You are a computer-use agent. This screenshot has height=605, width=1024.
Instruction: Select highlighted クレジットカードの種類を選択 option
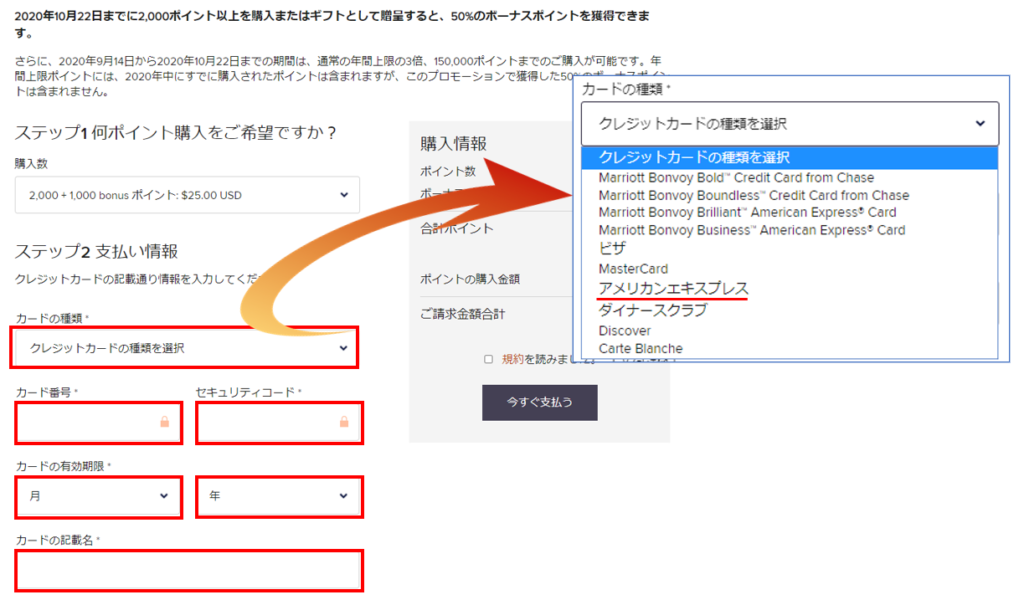[x=790, y=157]
